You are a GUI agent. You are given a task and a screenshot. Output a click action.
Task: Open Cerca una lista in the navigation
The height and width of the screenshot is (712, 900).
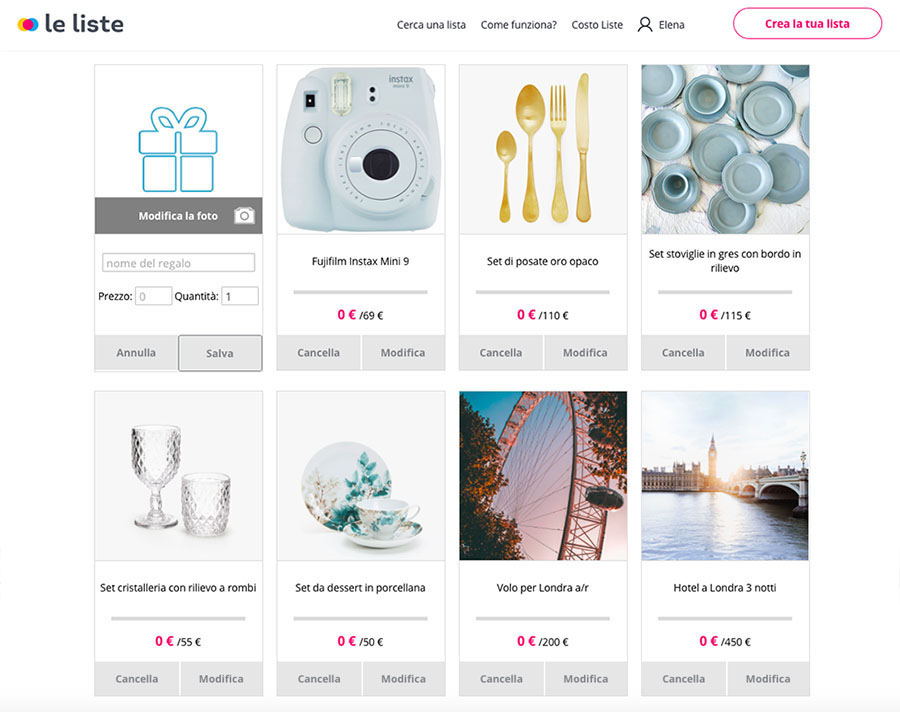[x=431, y=25]
